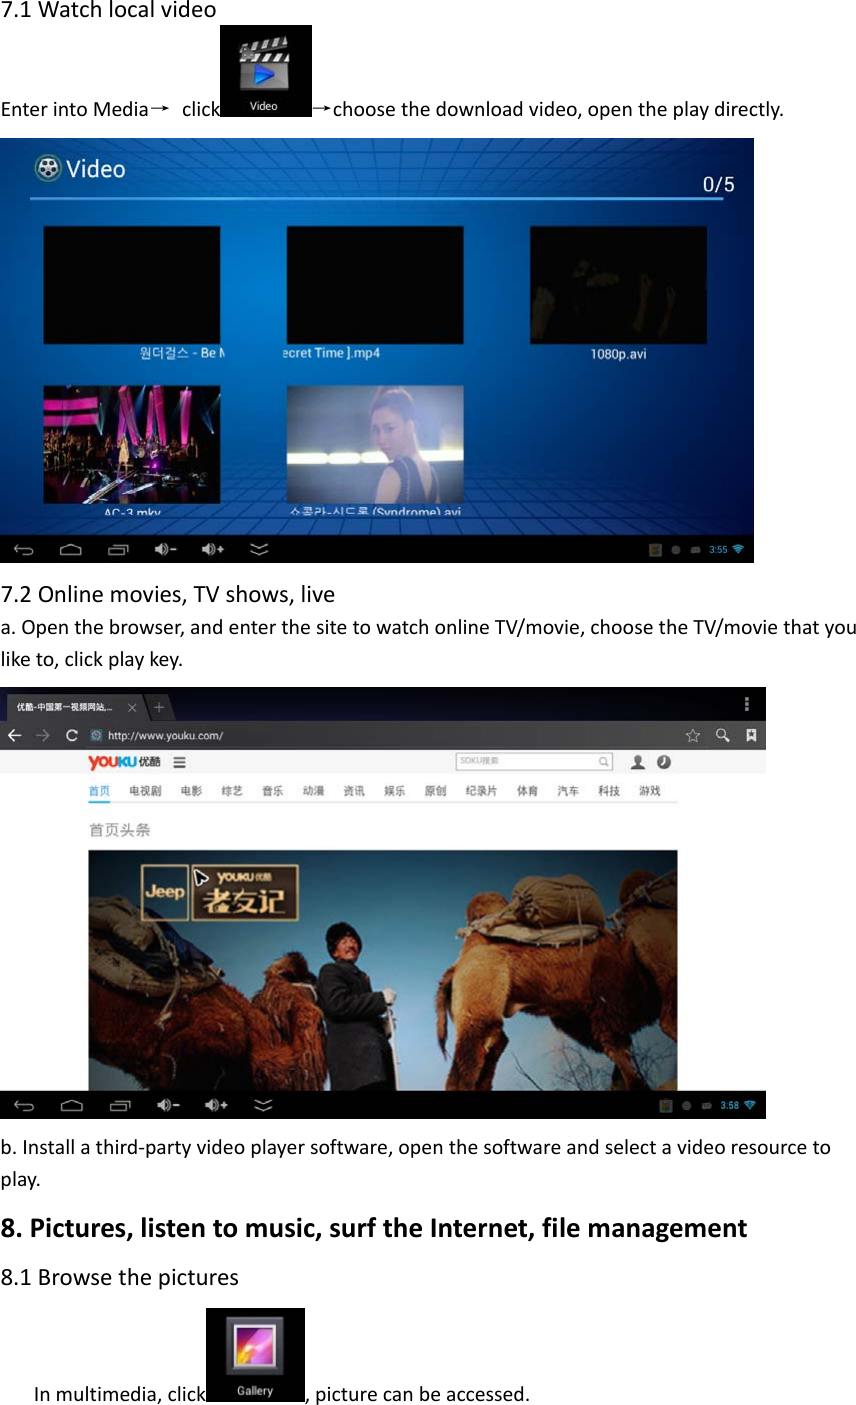The image size is (856, 1405).
Task: Open the browser overflow menu
Action: (x=745, y=705)
